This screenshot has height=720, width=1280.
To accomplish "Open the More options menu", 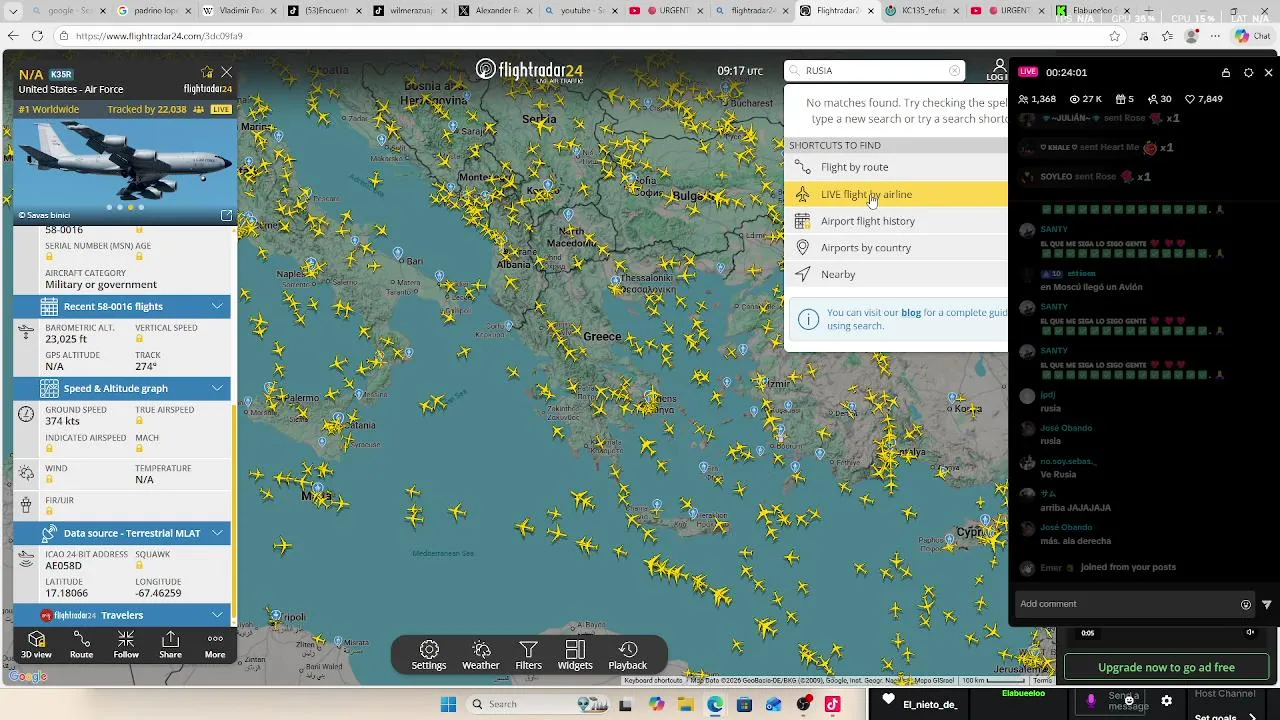I will [215, 645].
